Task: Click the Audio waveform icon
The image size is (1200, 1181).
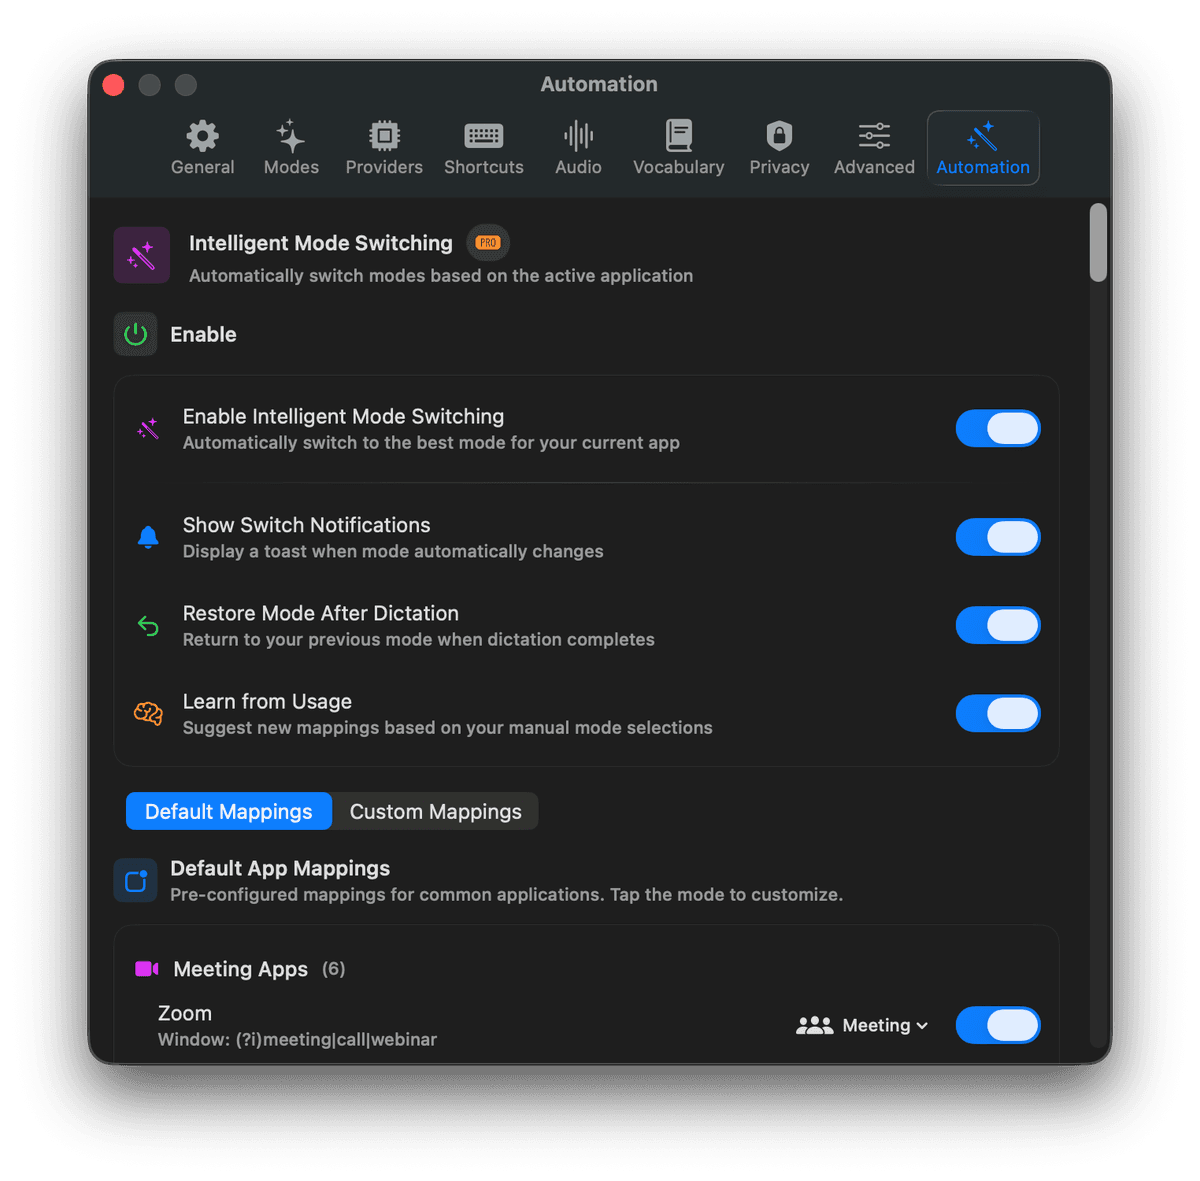Action: (578, 136)
